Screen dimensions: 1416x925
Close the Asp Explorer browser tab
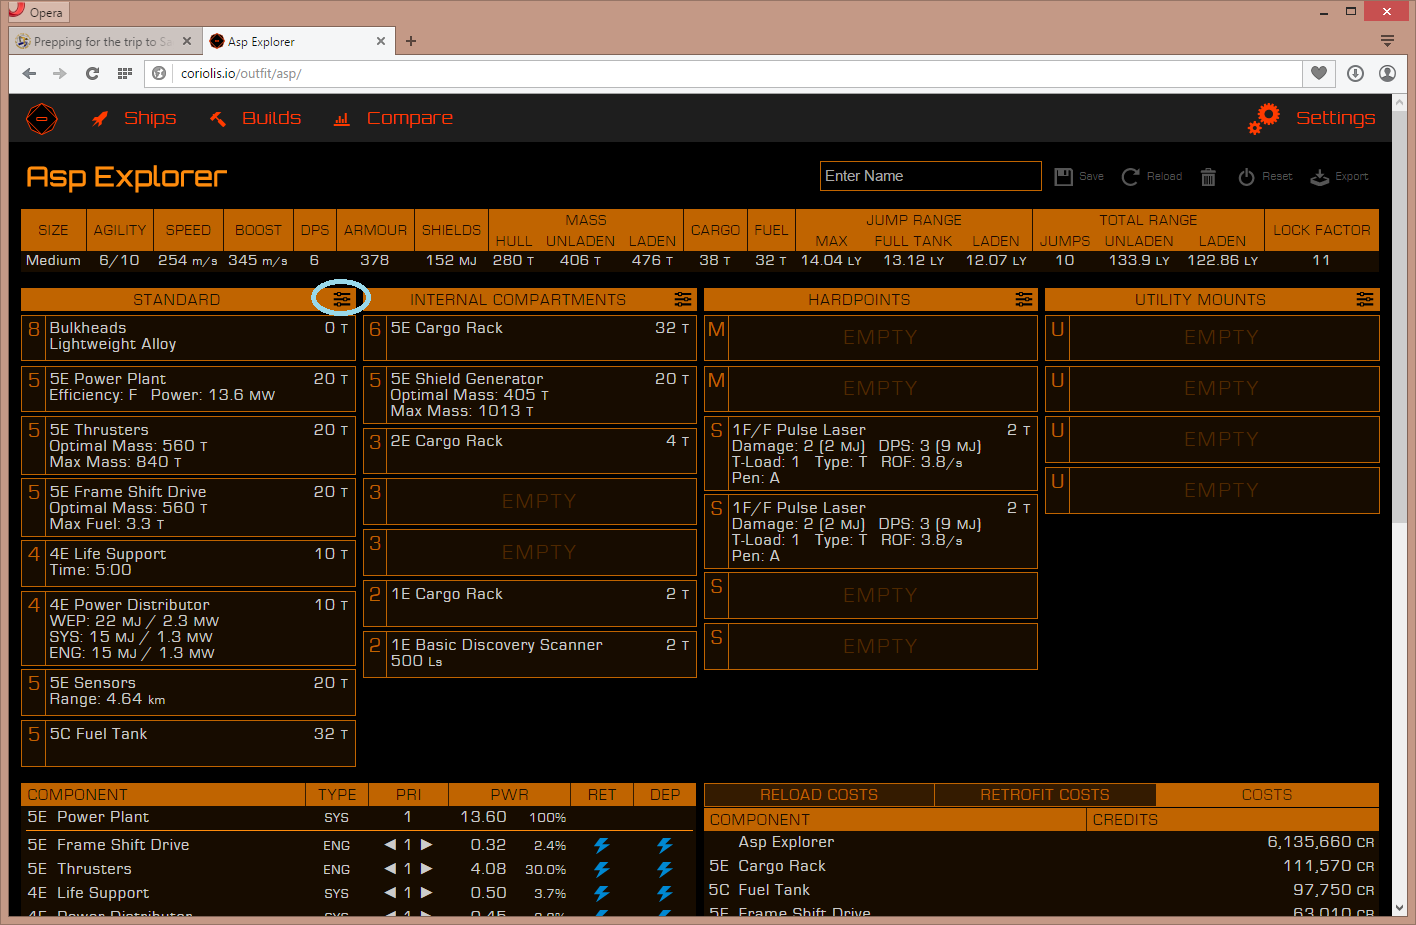click(x=381, y=41)
